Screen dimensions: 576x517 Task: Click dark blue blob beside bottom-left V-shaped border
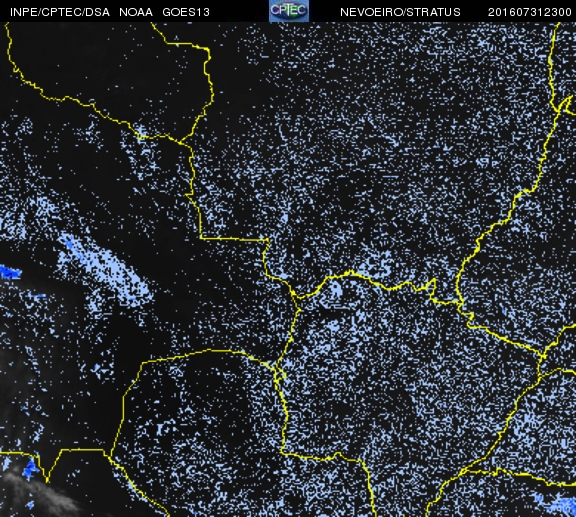[30, 468]
